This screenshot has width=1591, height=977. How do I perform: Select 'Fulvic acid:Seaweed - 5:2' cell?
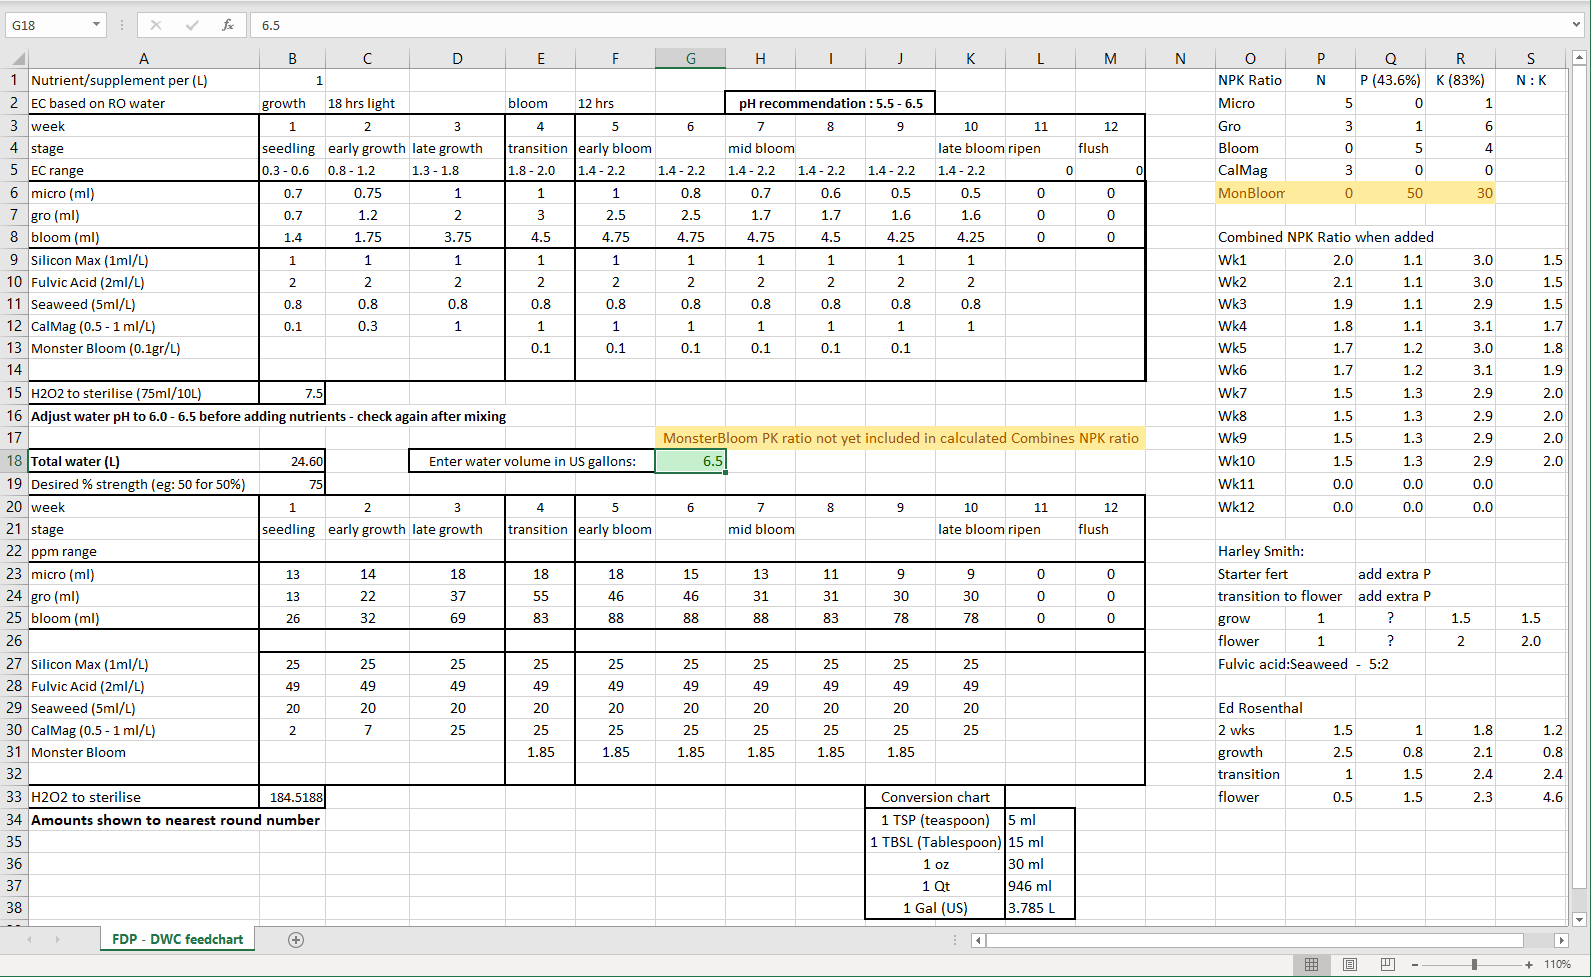pyautogui.click(x=1303, y=664)
